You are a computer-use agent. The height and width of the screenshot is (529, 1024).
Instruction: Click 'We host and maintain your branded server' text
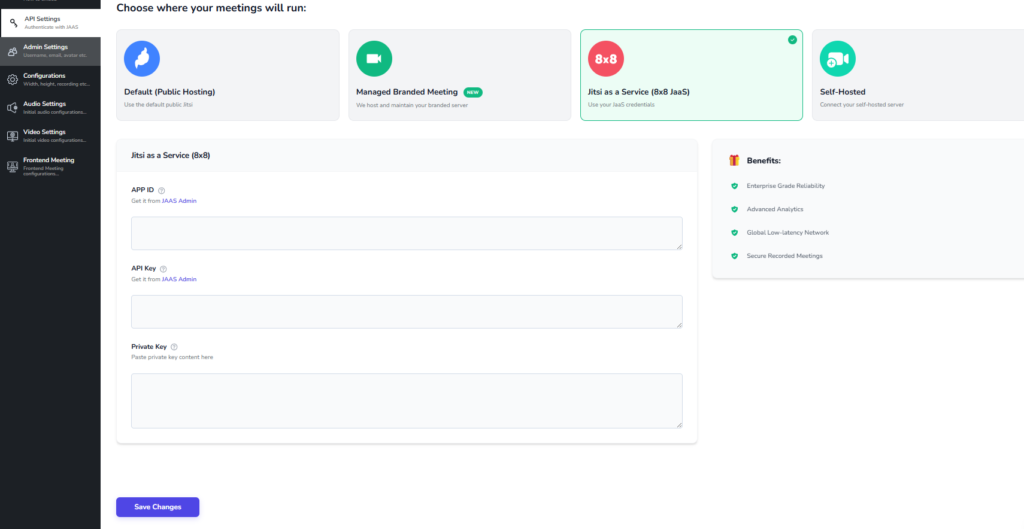[x=411, y=104]
